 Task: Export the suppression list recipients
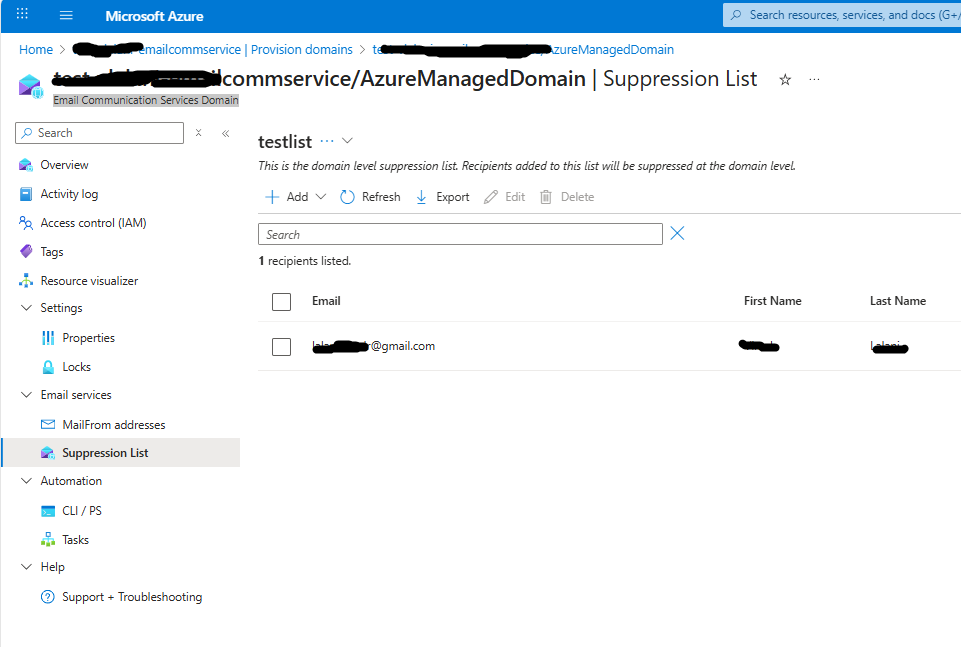pos(443,197)
